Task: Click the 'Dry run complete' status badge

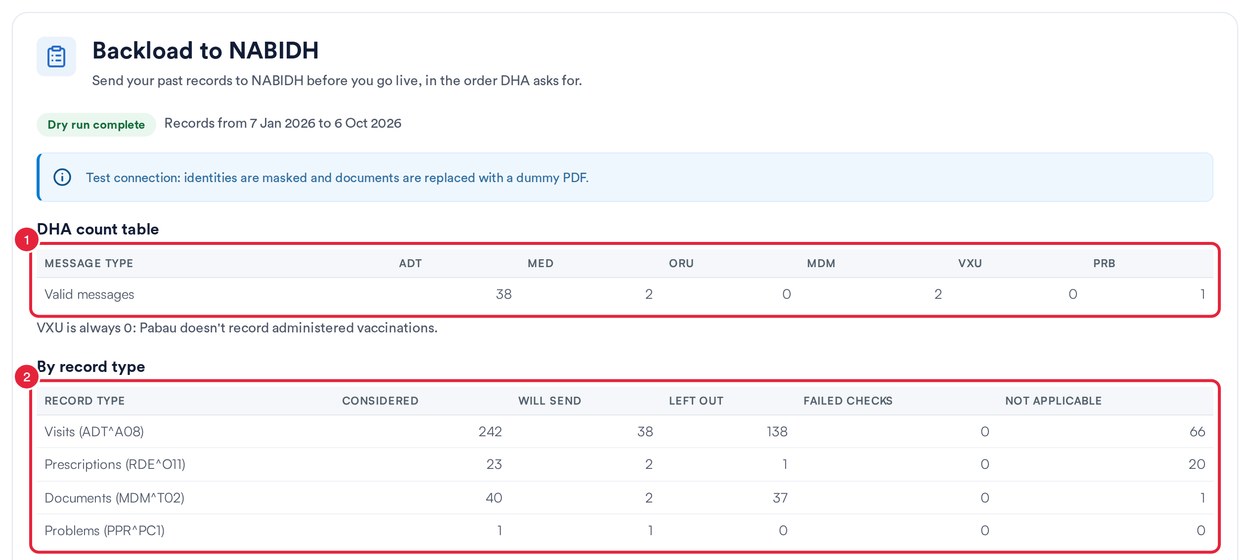Action: tap(96, 125)
